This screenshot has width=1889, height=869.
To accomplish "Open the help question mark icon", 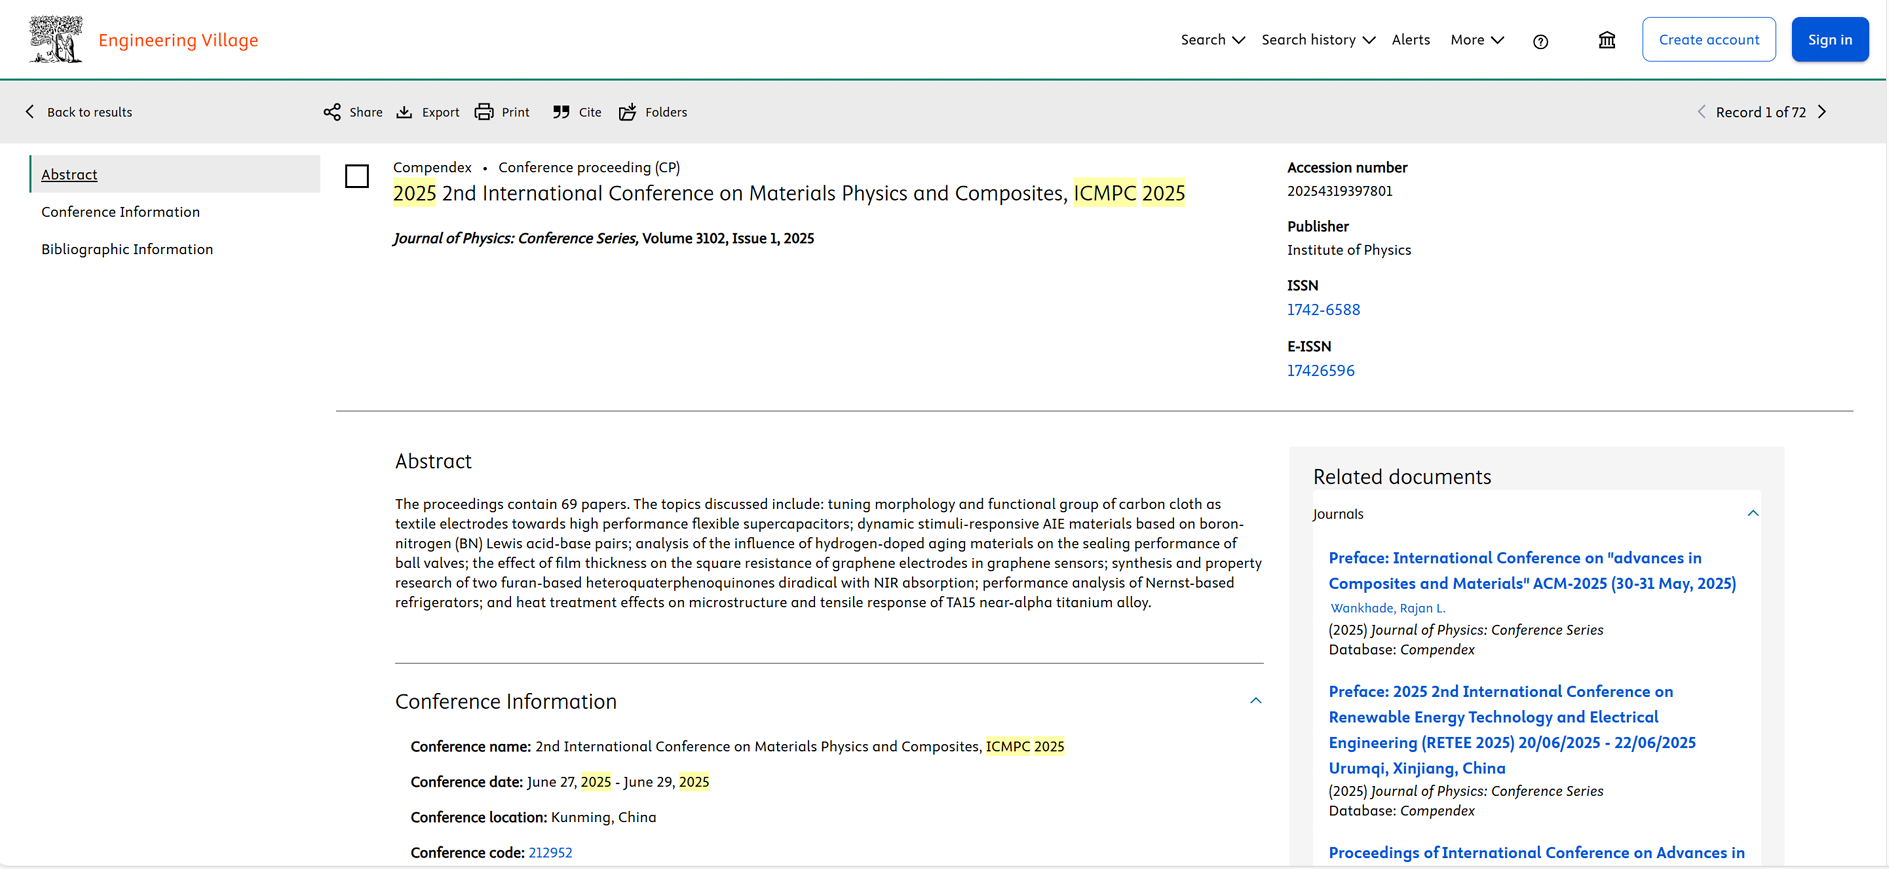I will pos(1540,41).
